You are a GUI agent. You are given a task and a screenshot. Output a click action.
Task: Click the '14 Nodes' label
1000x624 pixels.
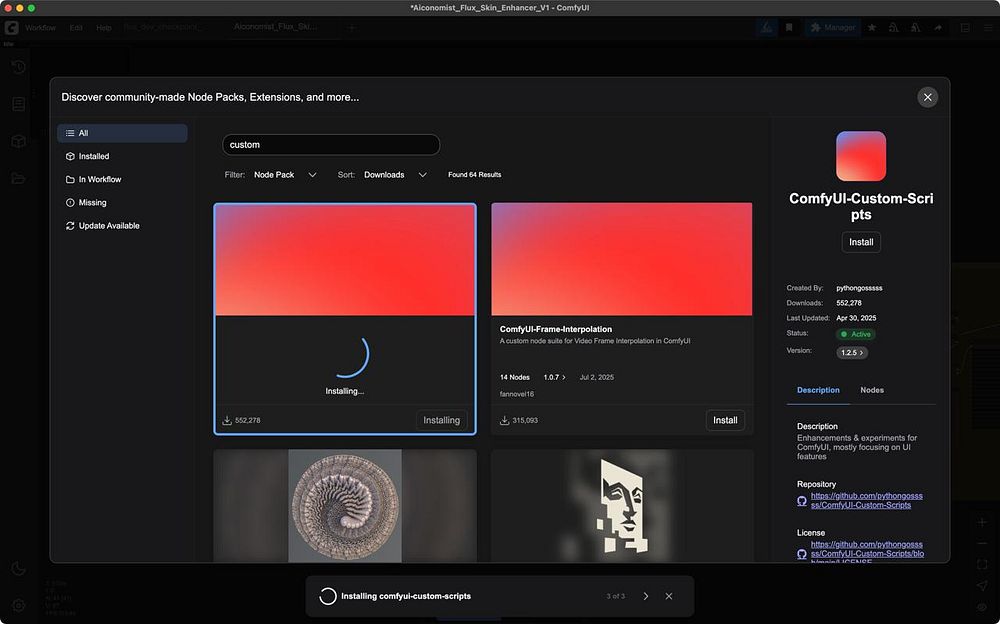[x=514, y=377]
